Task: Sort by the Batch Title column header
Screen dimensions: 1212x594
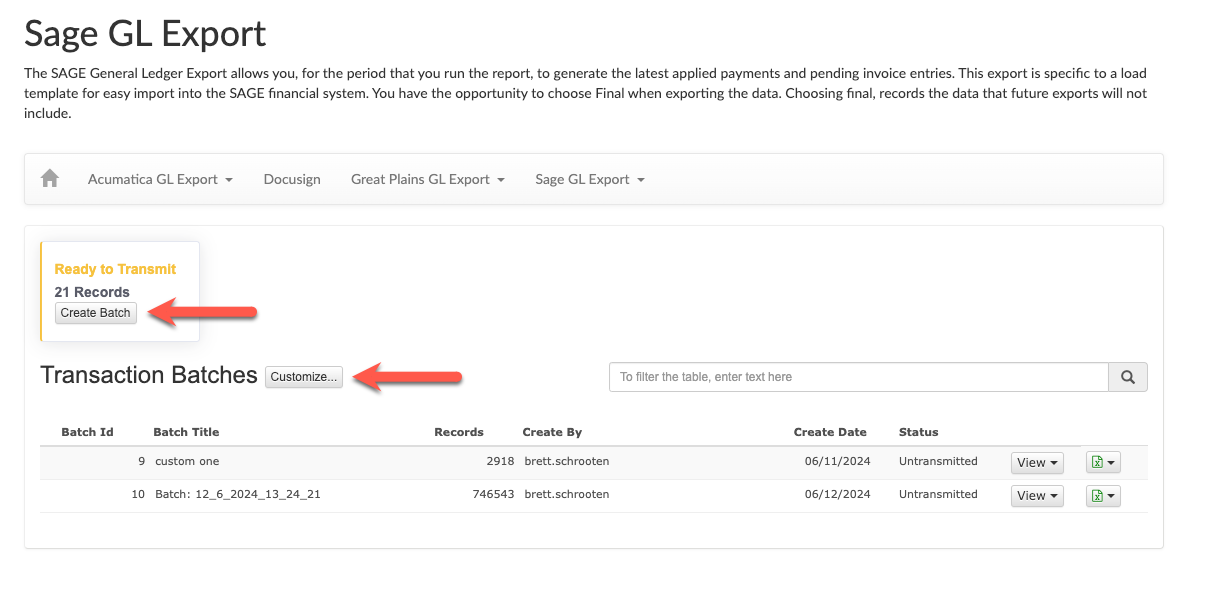Action: 186,432
